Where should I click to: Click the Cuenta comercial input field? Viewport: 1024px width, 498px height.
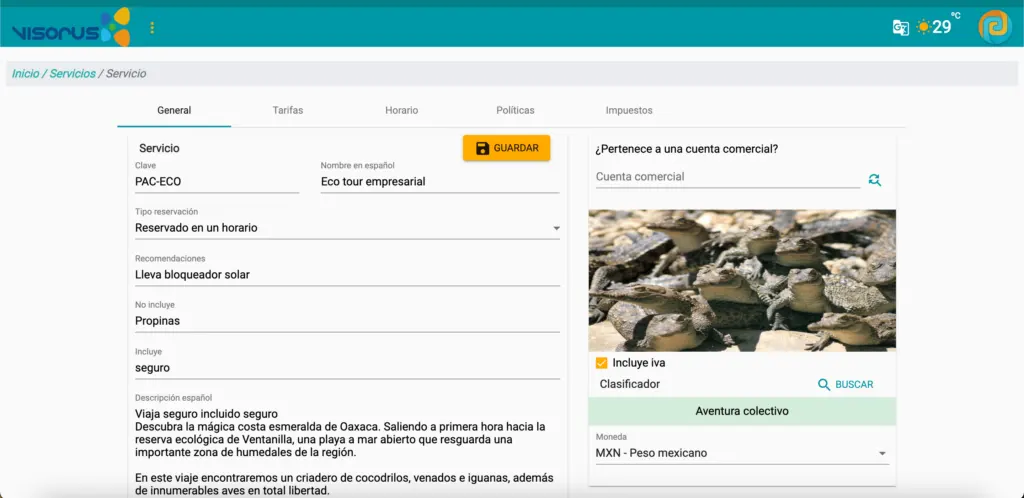tap(728, 177)
